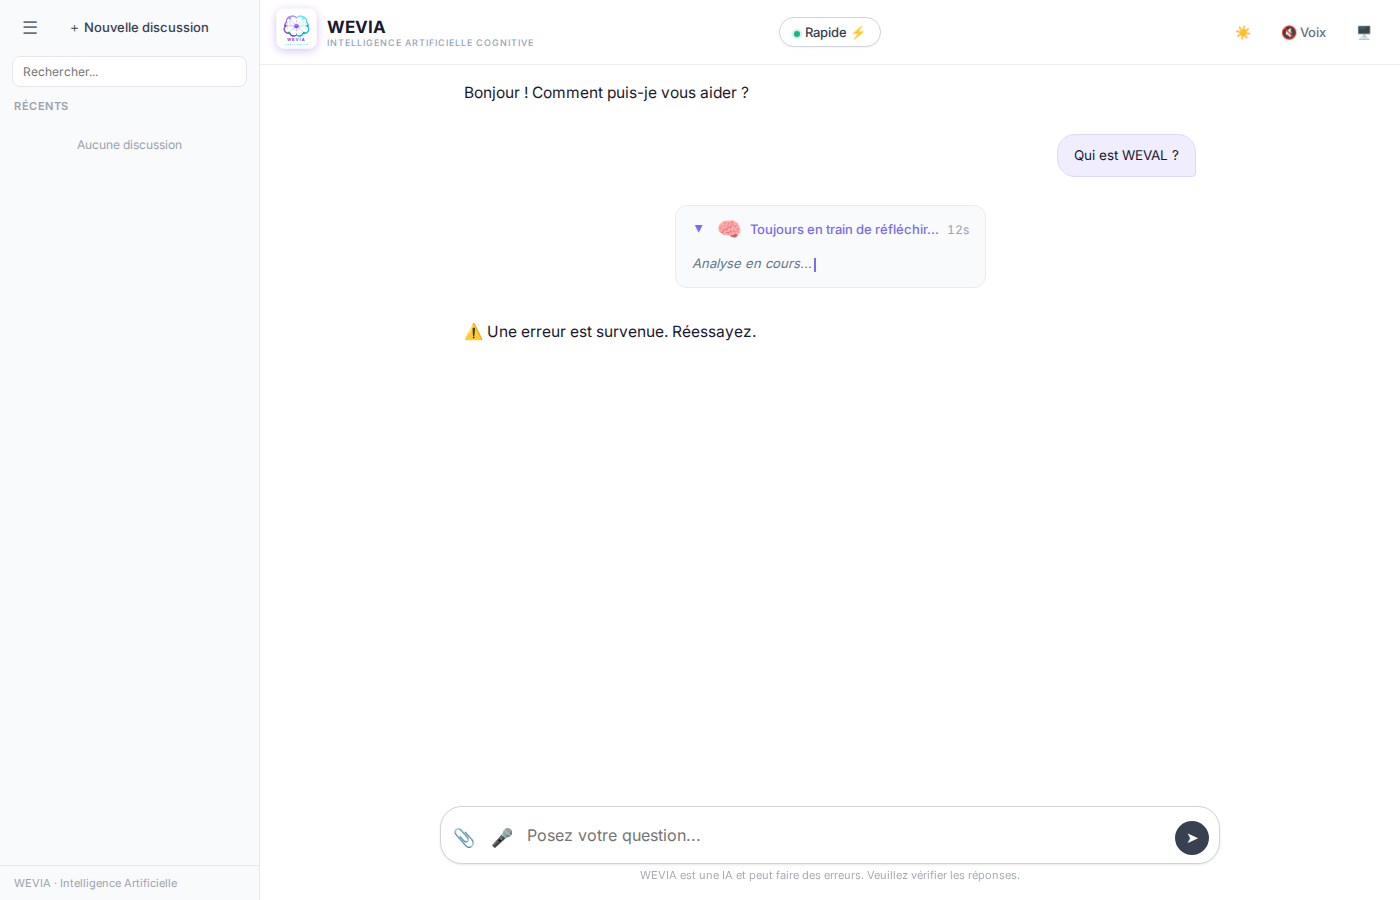Select the RÉCENTS section heading

tap(41, 106)
